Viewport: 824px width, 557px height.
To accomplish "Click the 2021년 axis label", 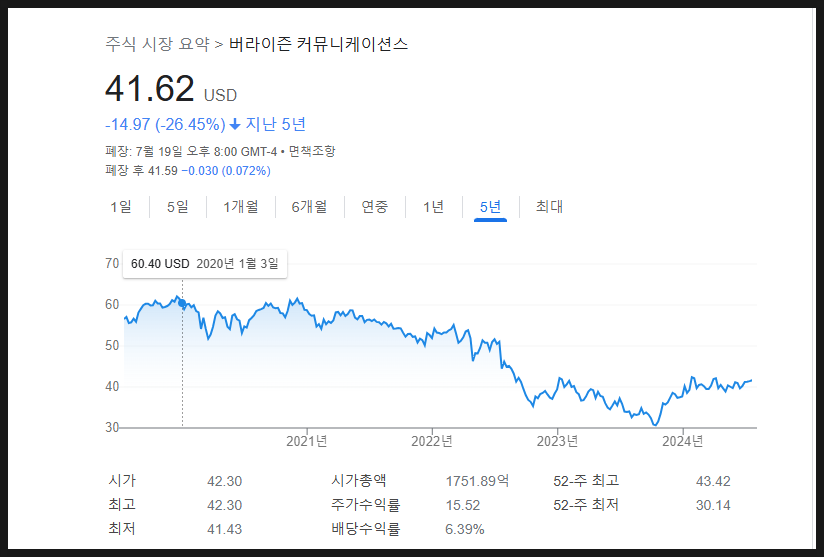I will [x=307, y=441].
